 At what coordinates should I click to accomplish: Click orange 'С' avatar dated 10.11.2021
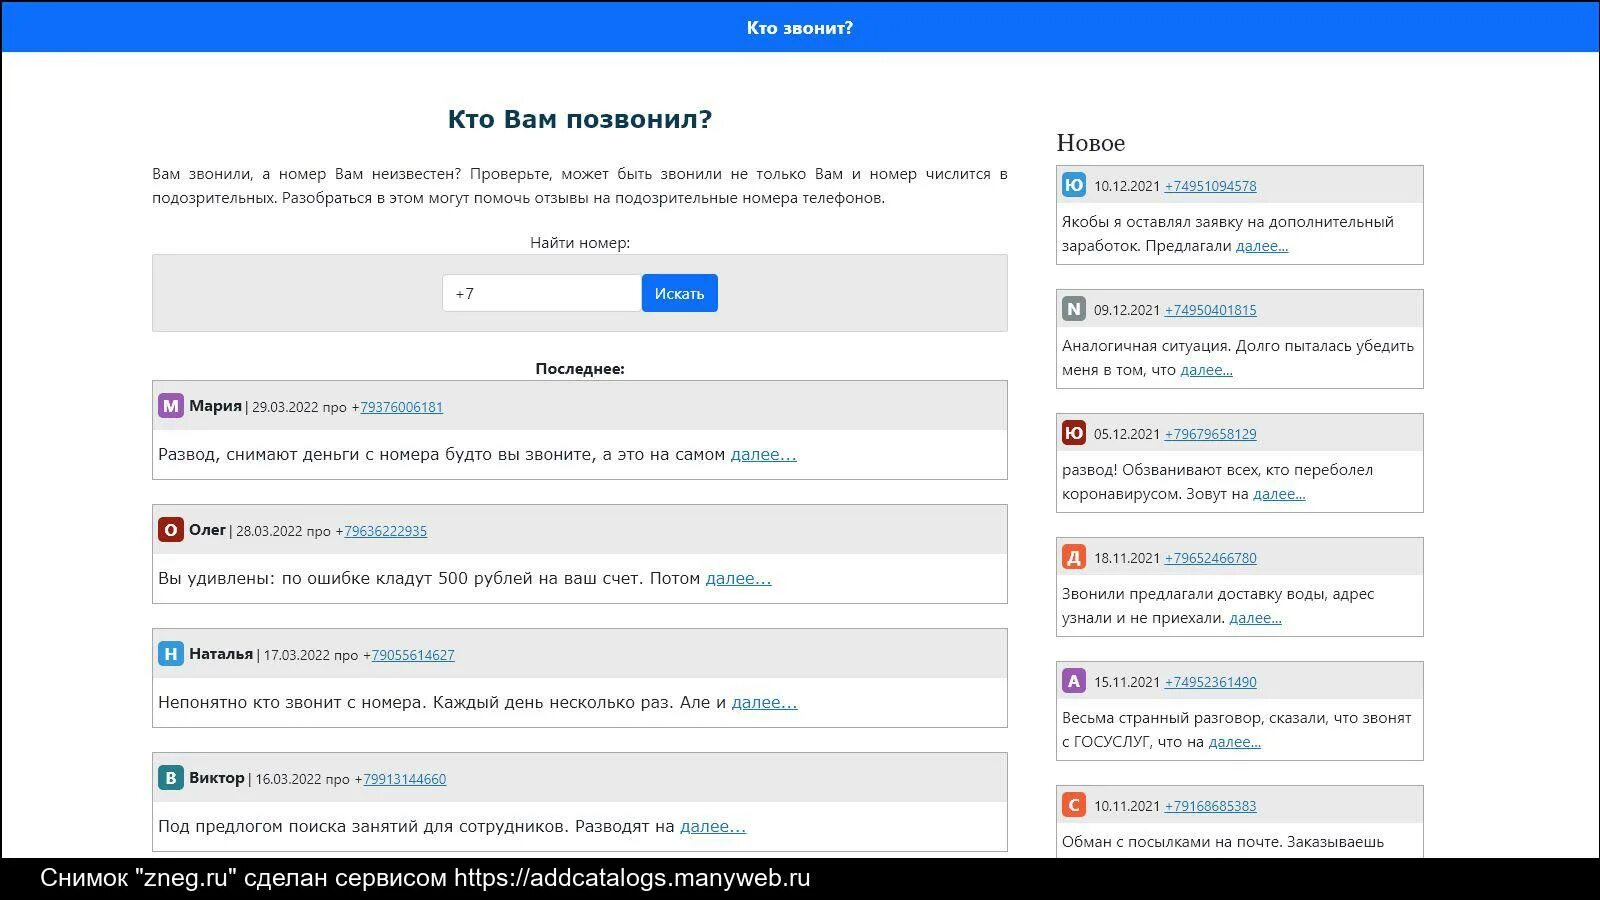[x=1074, y=805]
